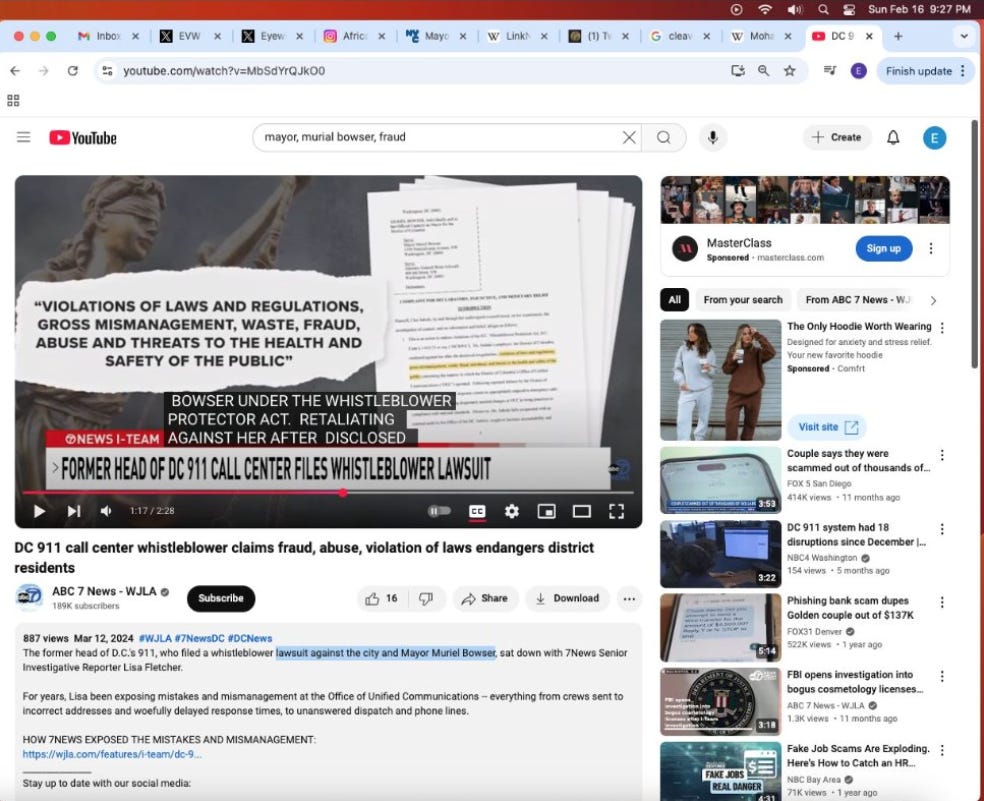The height and width of the screenshot is (801, 984).
Task: Select From ABC 7 News chip
Action: tap(857, 300)
